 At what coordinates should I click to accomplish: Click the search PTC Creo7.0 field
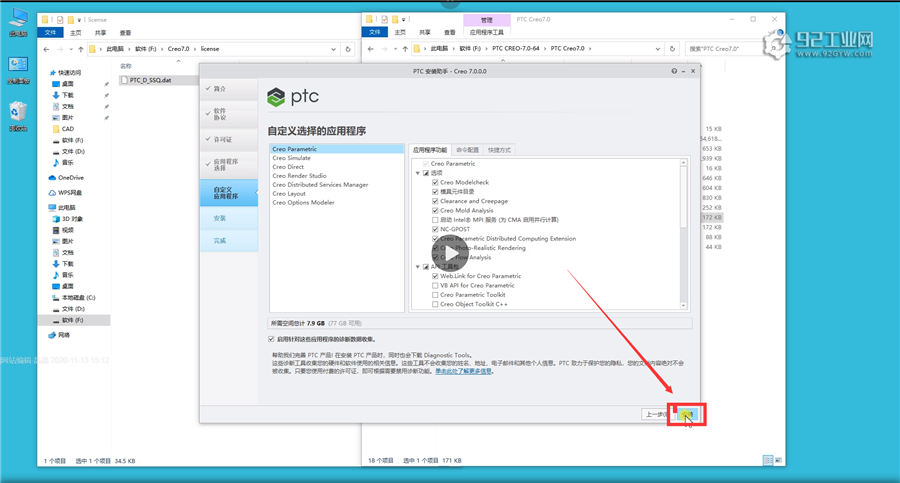click(724, 49)
